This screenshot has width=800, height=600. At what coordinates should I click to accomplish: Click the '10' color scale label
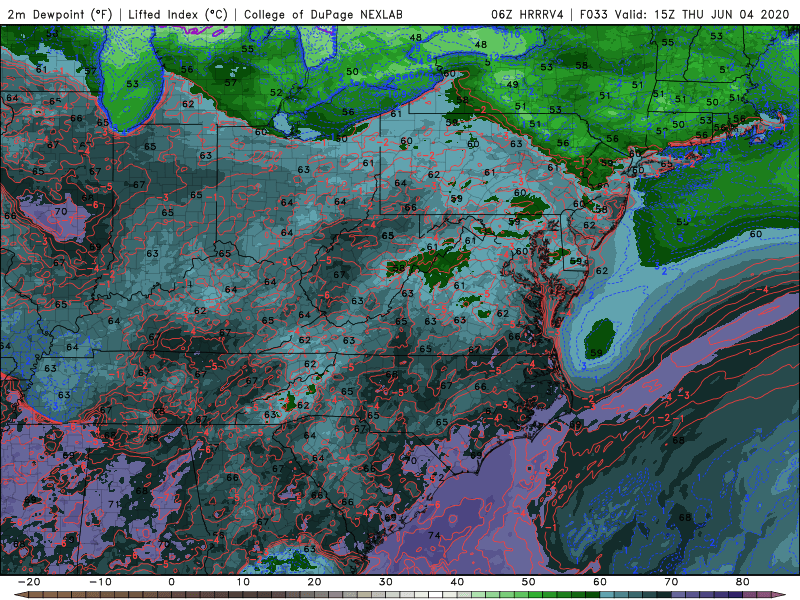point(243,582)
